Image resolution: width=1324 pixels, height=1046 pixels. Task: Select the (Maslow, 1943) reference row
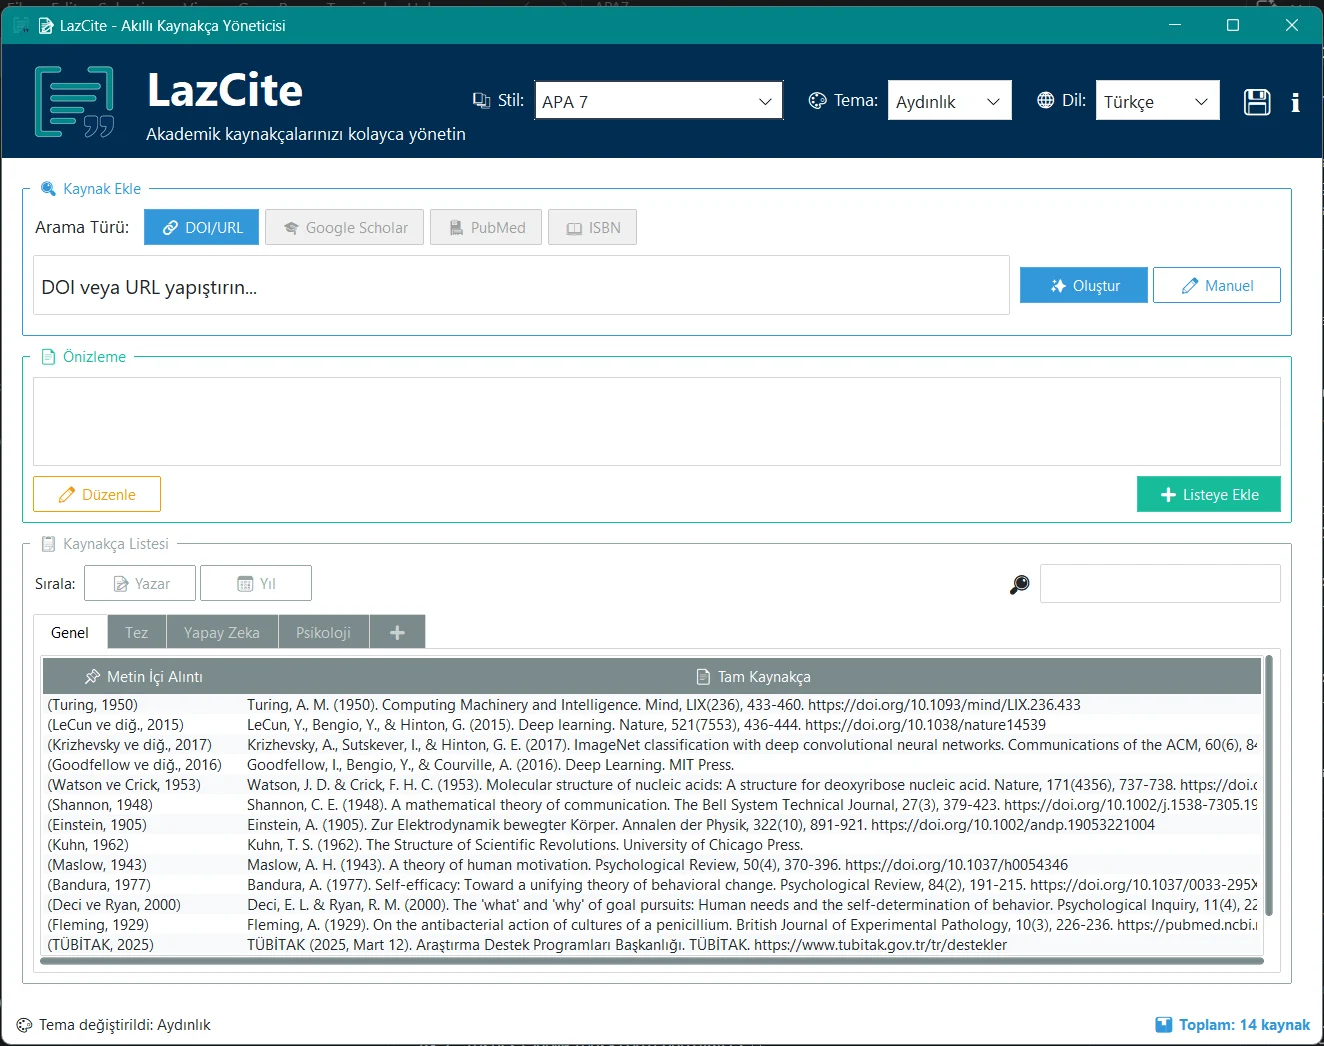coord(652,865)
